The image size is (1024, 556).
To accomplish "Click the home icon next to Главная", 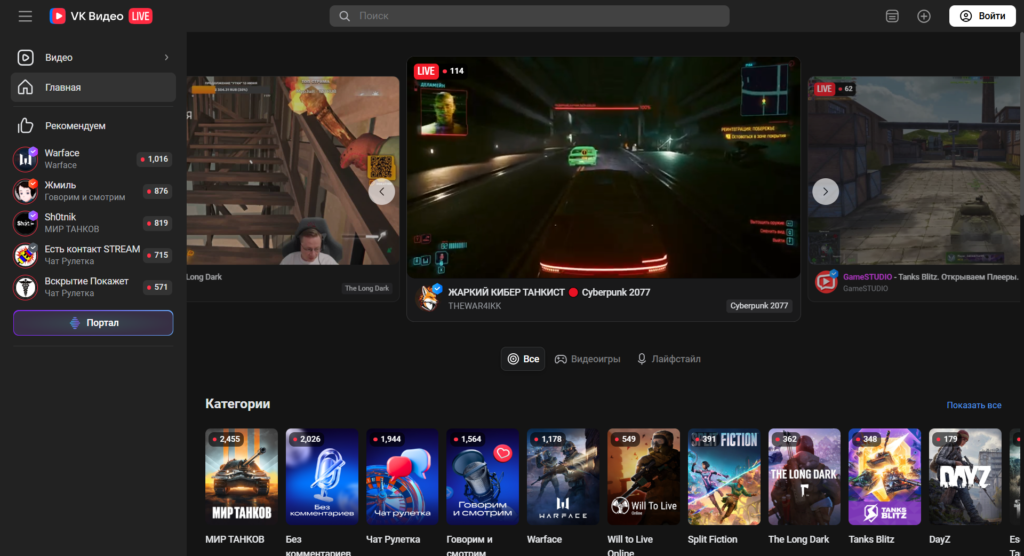I will 25,87.
